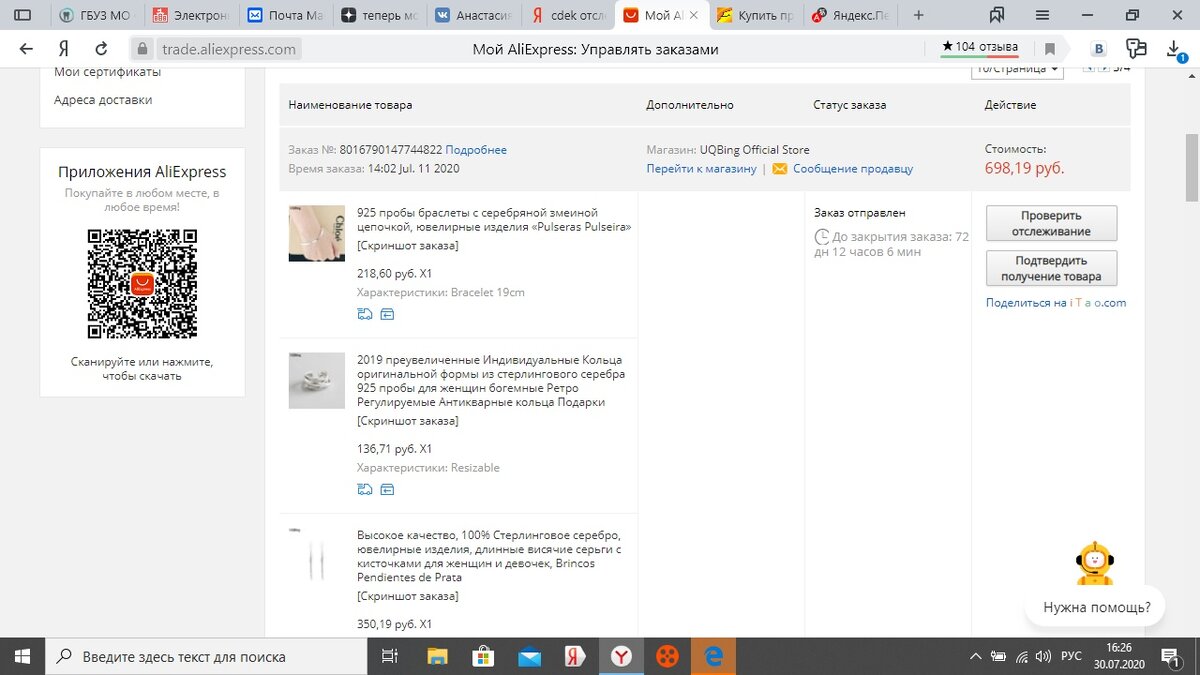This screenshot has width=1200, height=675.
Task: Open the protection extension icon next to VK
Action: pyautogui.click(x=1136, y=48)
